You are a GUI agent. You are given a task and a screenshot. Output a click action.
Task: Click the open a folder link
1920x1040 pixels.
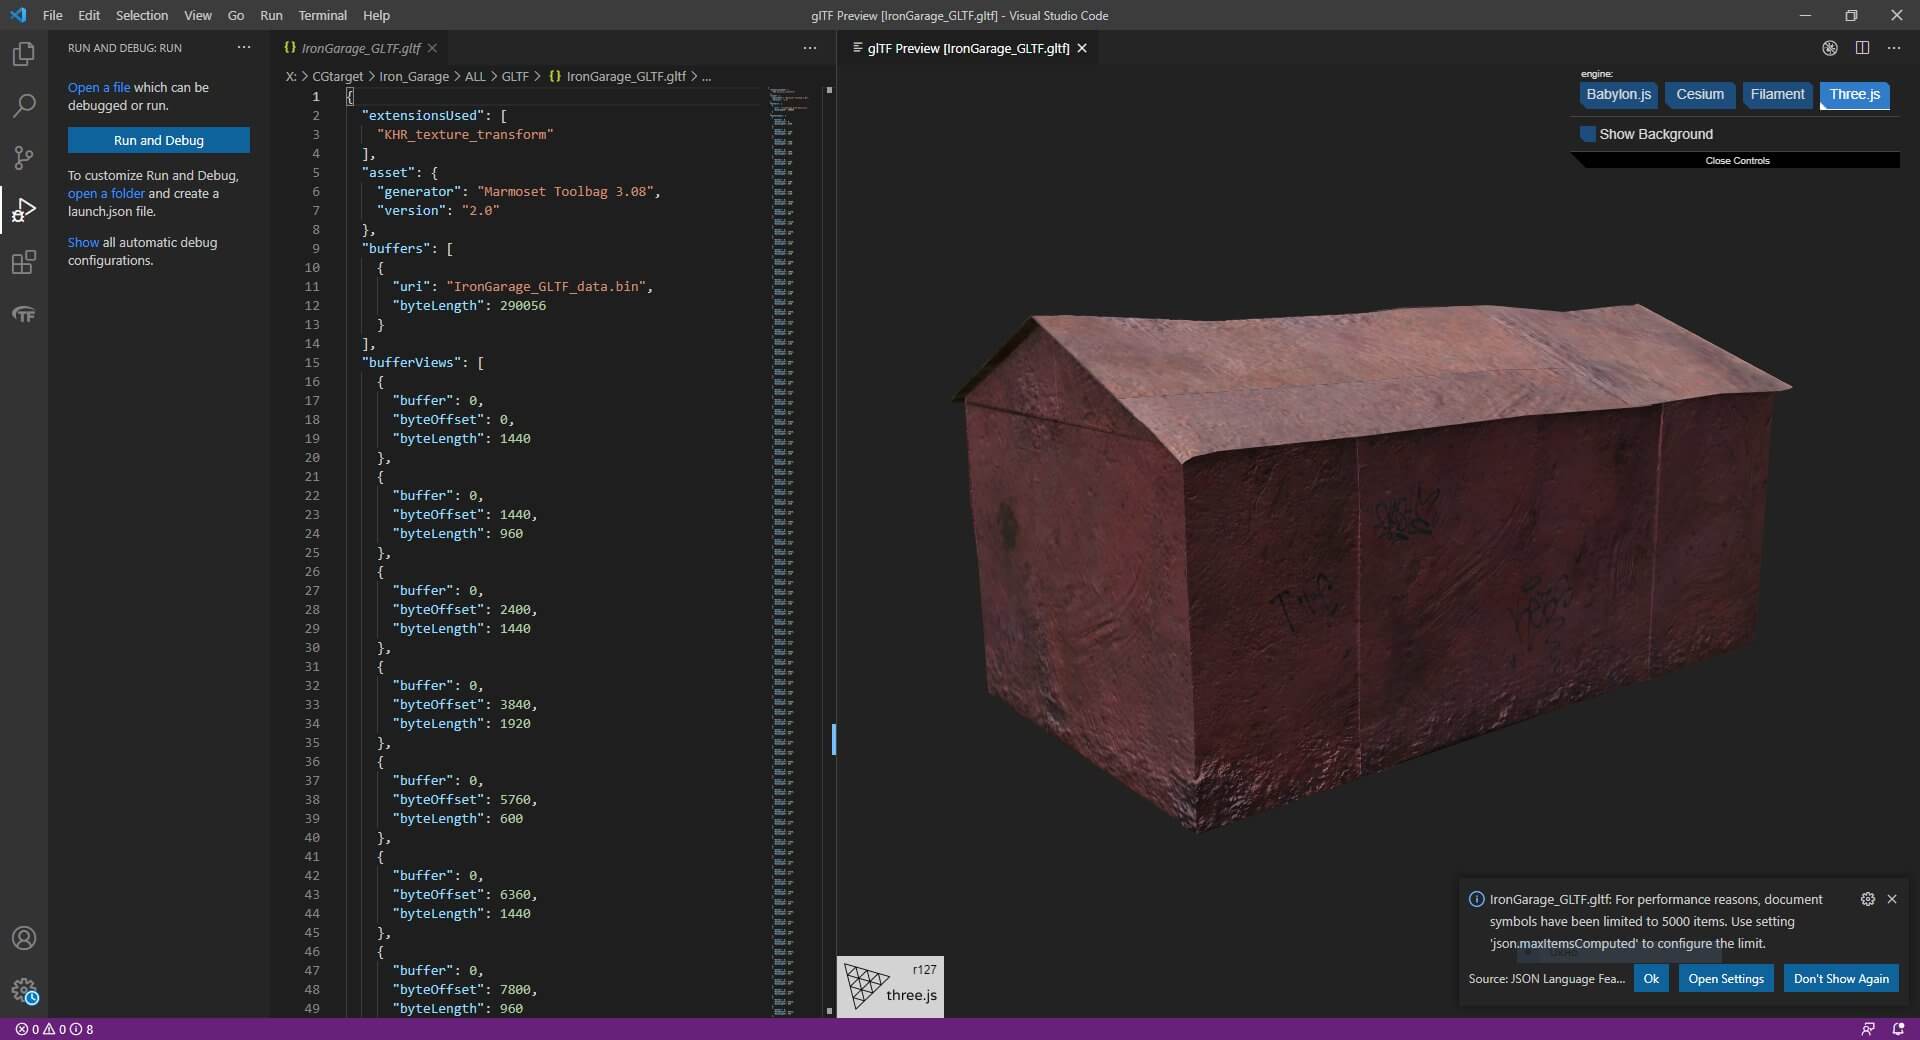click(x=106, y=193)
